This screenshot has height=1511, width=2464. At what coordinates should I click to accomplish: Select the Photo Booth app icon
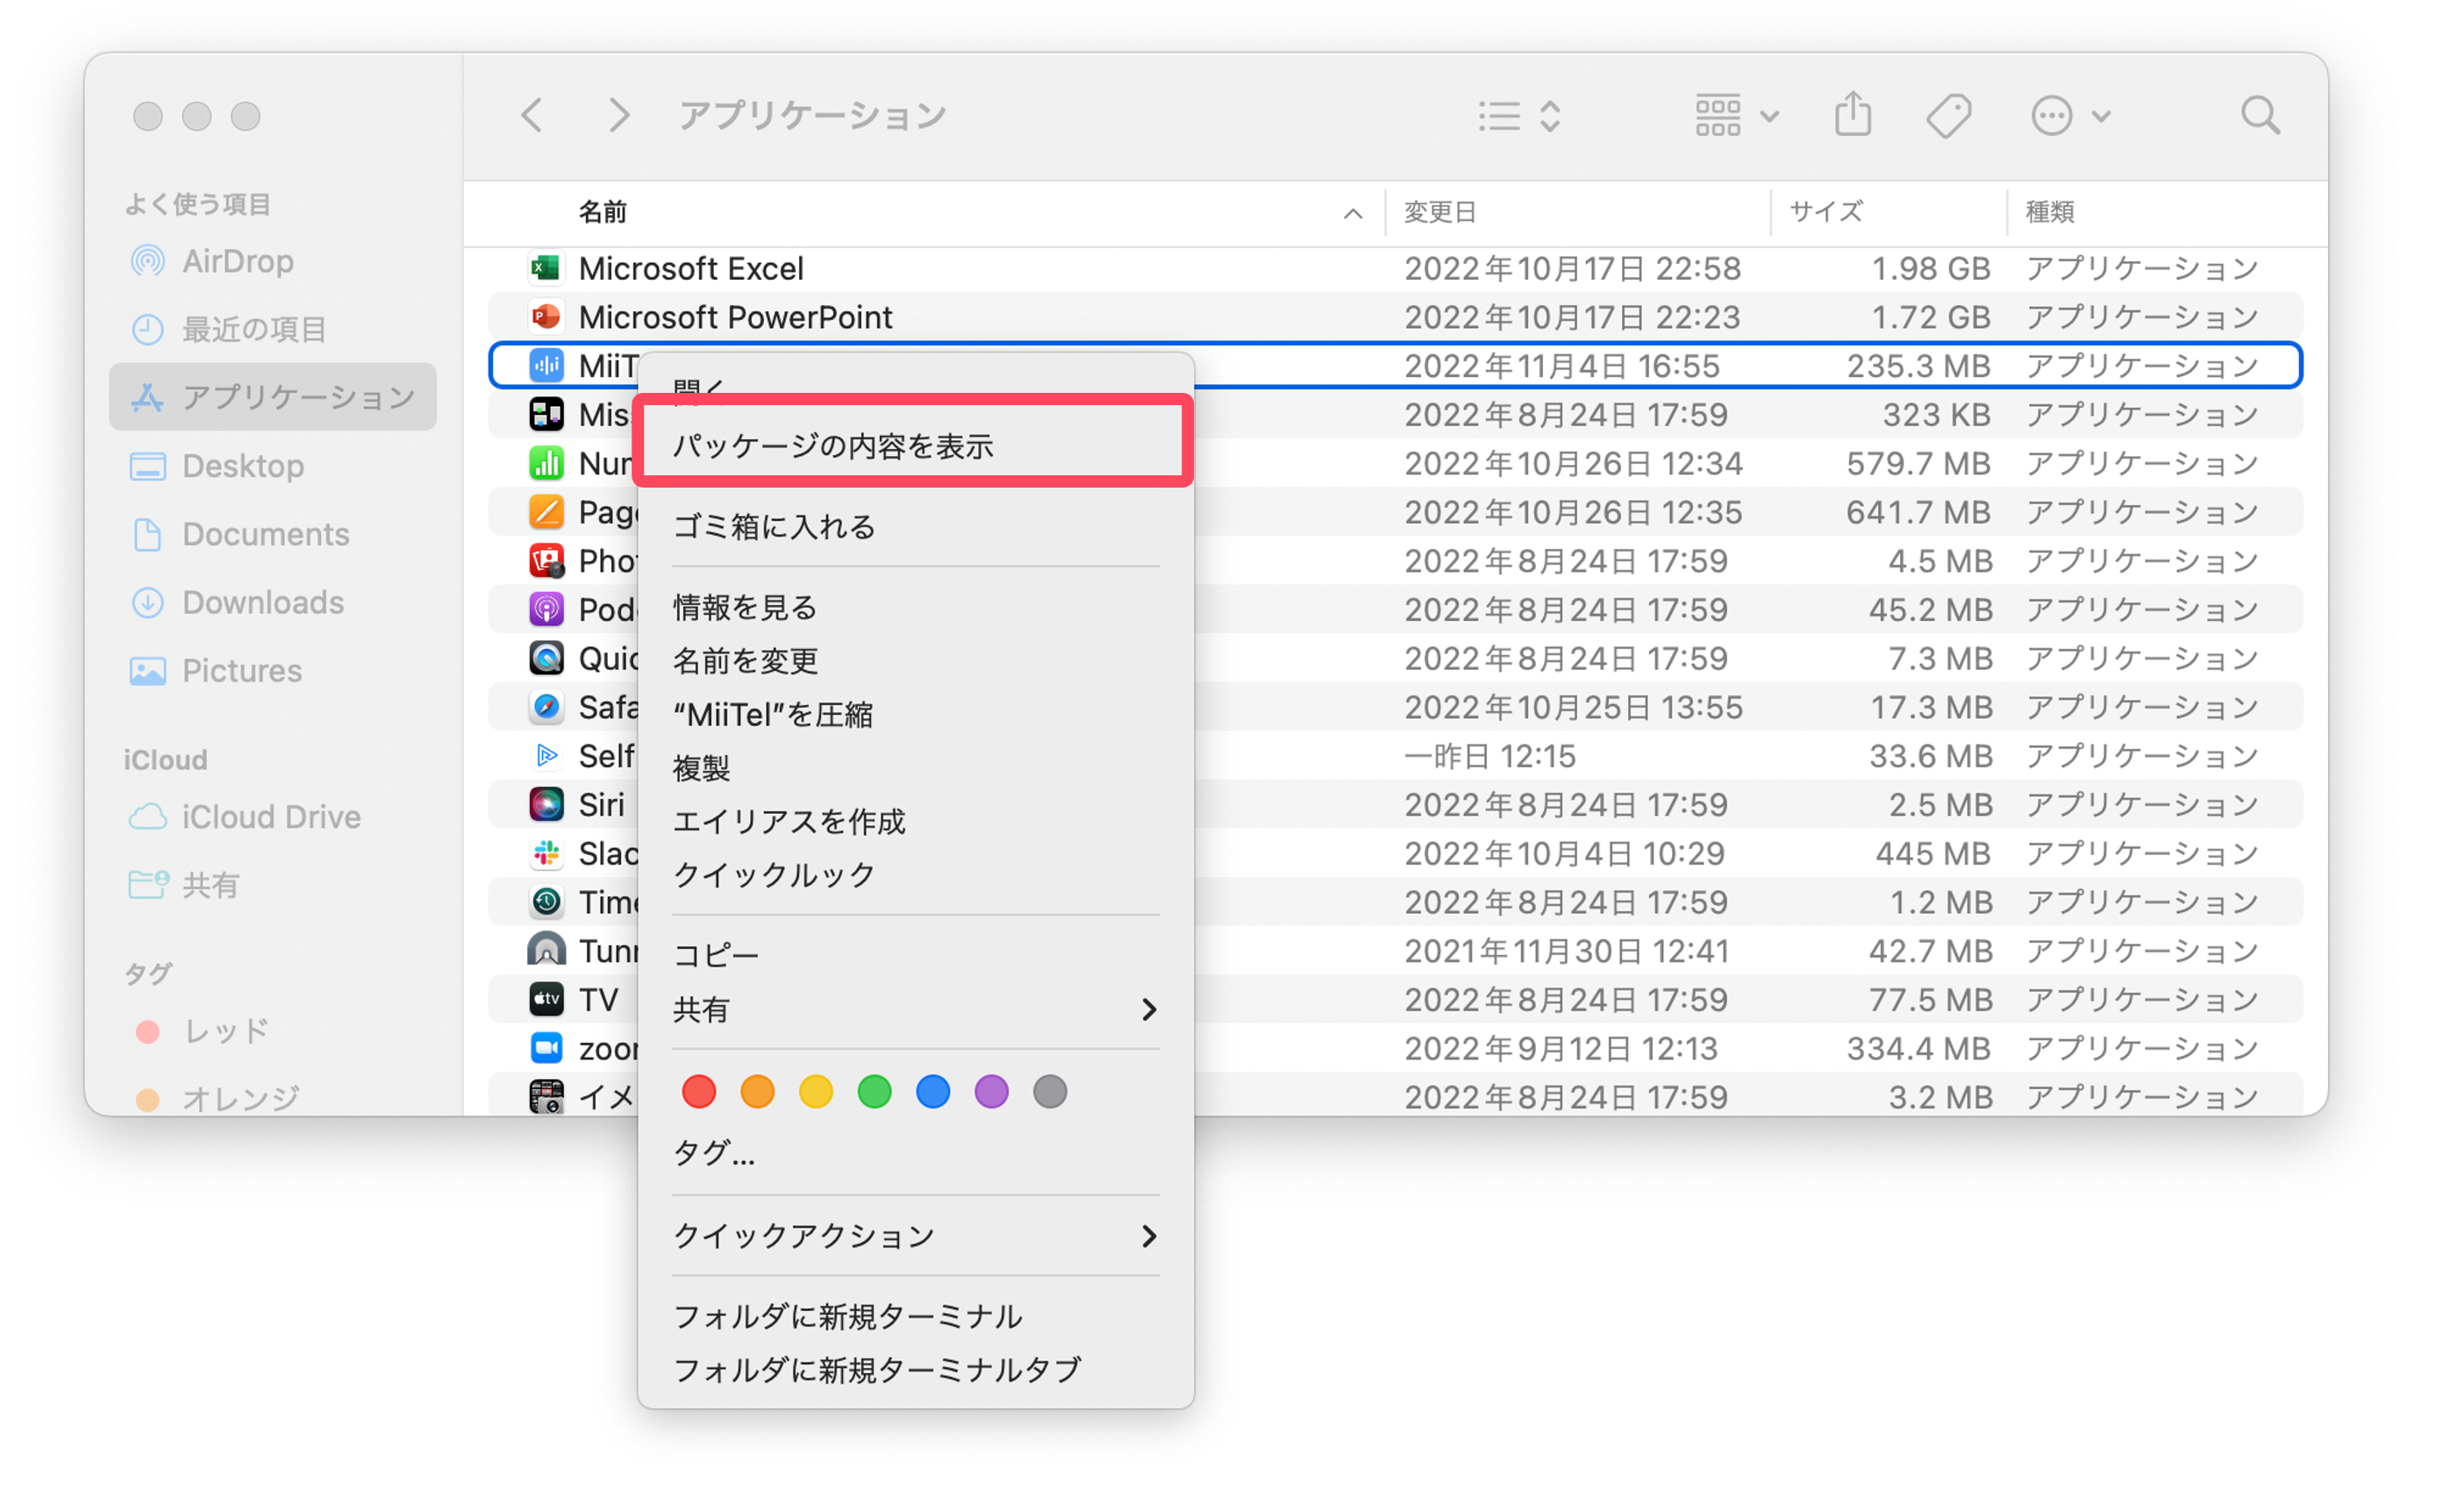pos(546,561)
